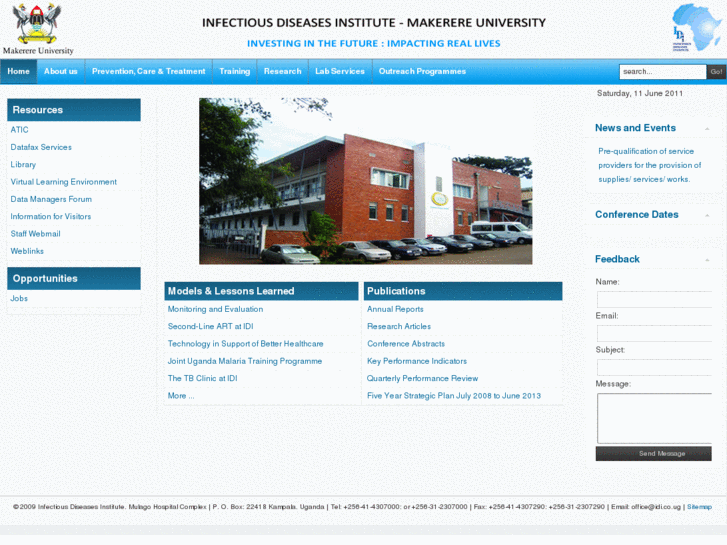Open the About us menu

(61, 71)
